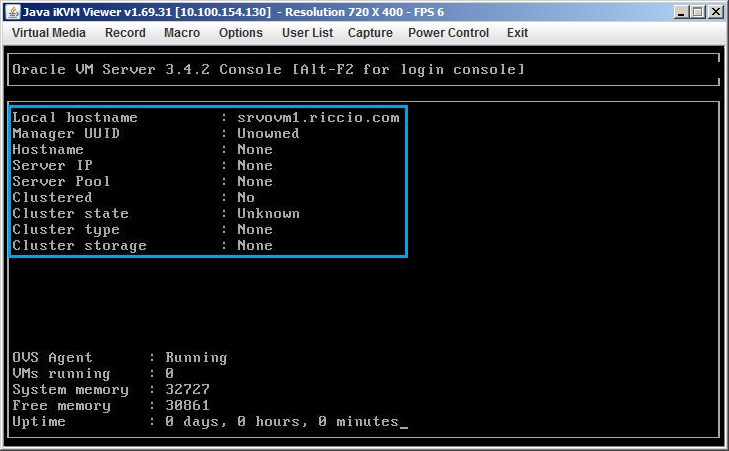Click the 'Manager UUID' label
The width and height of the screenshot is (729, 451).
66,133
